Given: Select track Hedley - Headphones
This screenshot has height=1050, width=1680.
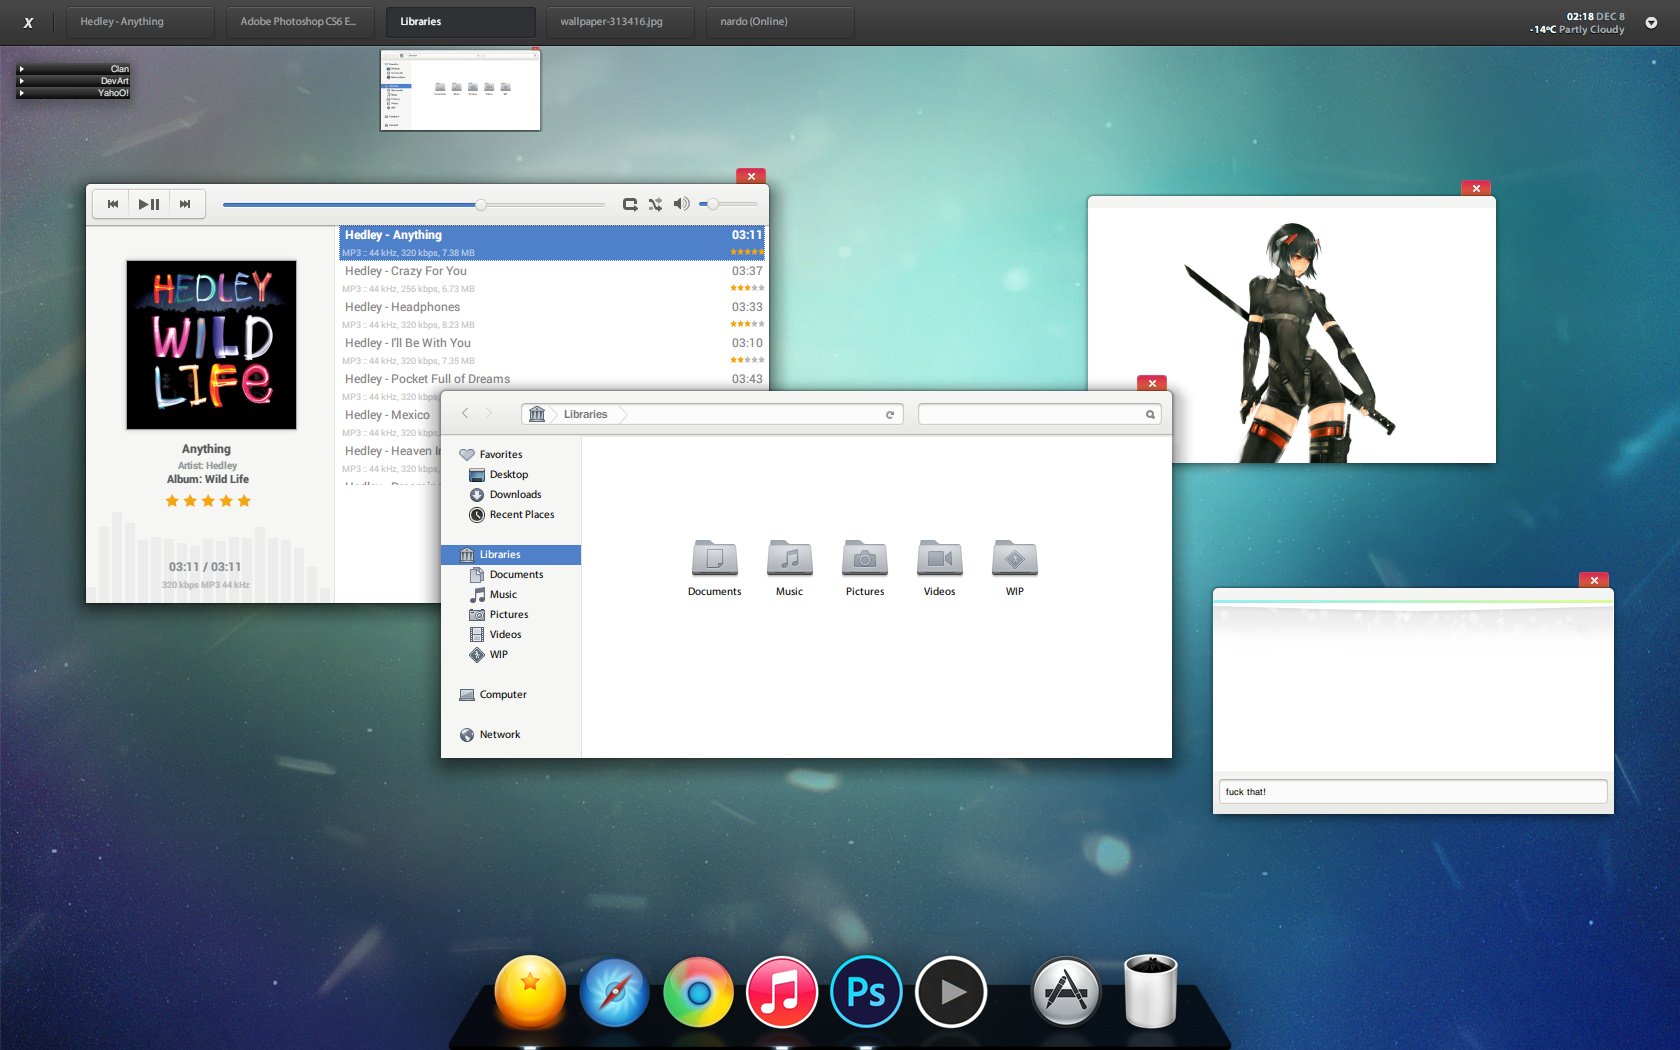Looking at the screenshot, I should point(553,315).
